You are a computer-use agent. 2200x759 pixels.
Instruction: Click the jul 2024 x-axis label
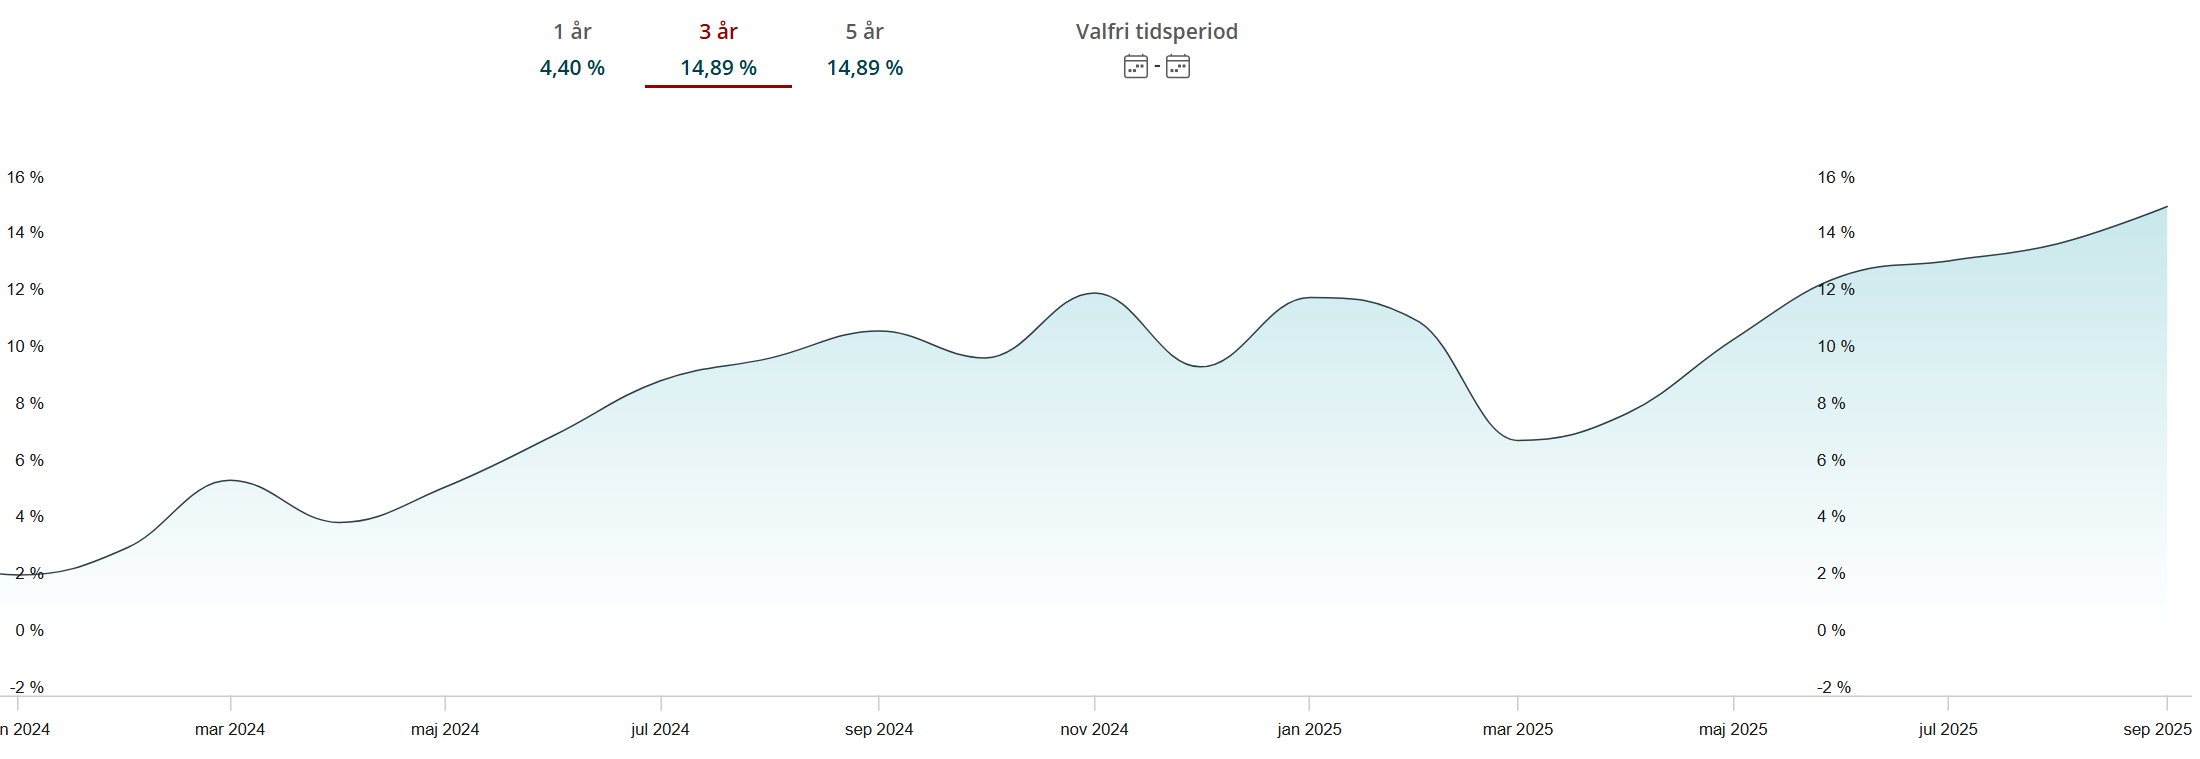point(660,729)
